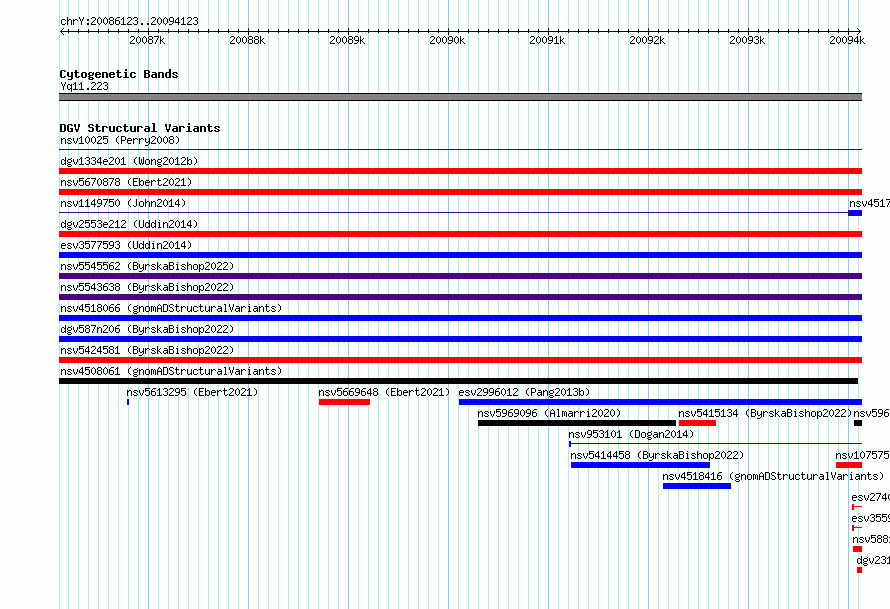Screen dimensions: 890x609
Task: Click the nsv1149750 (John2014) label
Action: [123, 203]
